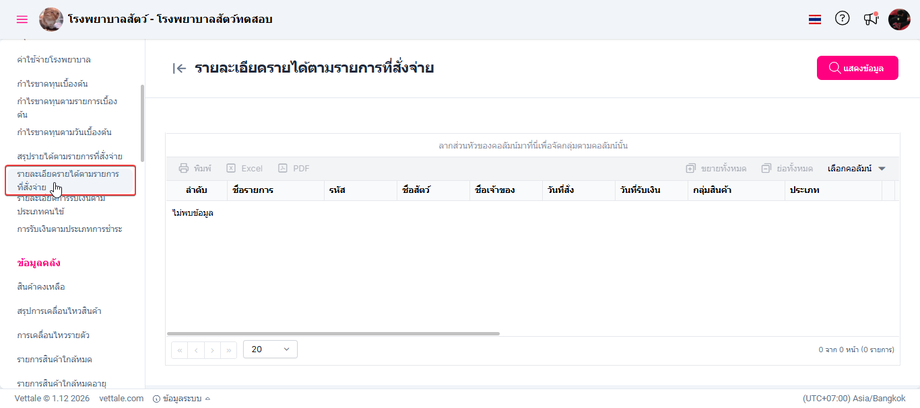Click the ข้อมูลคลัง section heading
The height and width of the screenshot is (408, 920).
click(x=39, y=263)
